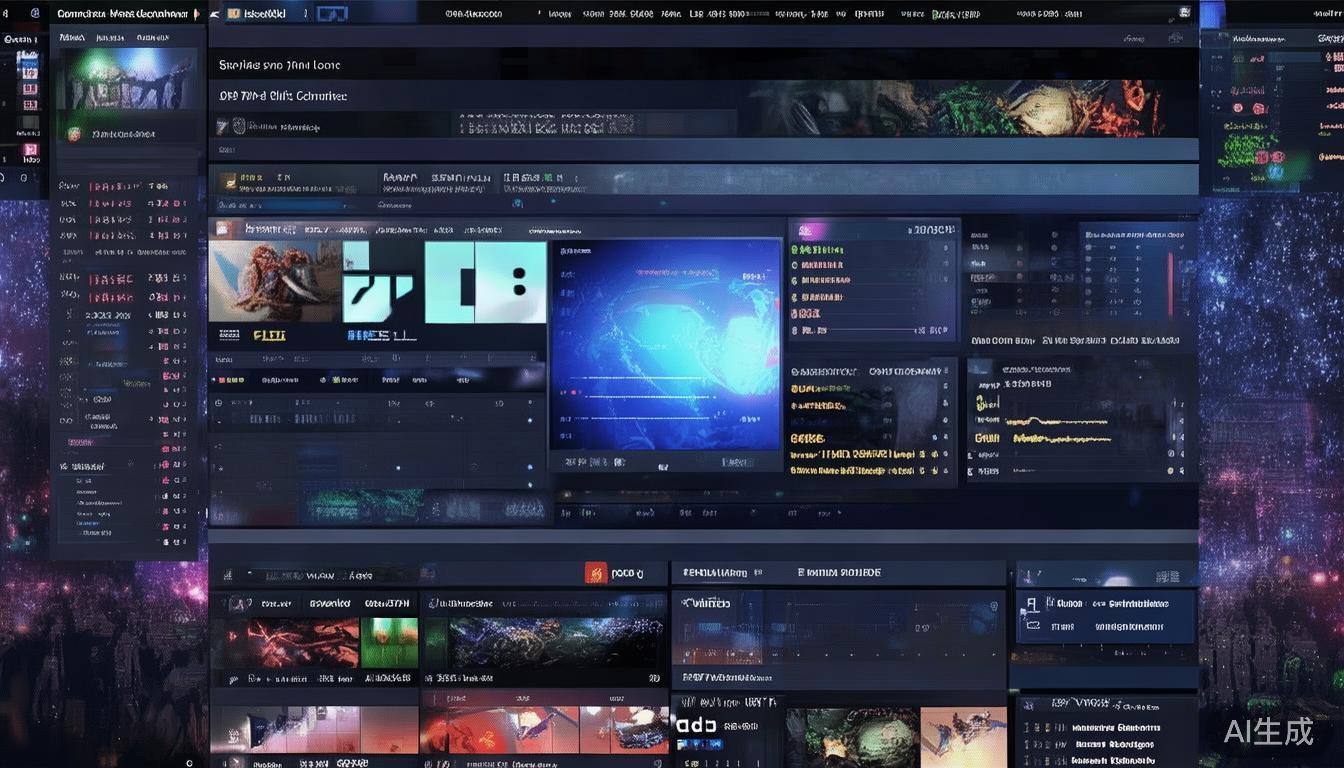The height and width of the screenshot is (768, 1344).
Task: Open the first tab in the left panel header
Action: tap(72, 37)
